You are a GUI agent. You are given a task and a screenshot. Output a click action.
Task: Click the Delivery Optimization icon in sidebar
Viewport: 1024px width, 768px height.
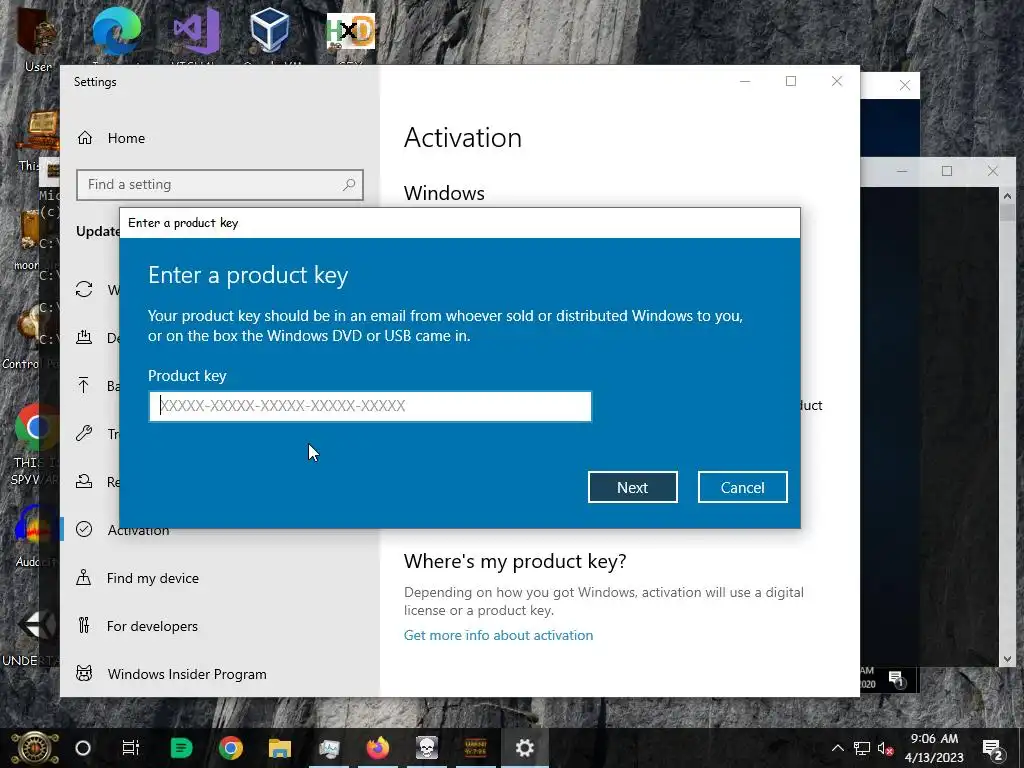[84, 337]
